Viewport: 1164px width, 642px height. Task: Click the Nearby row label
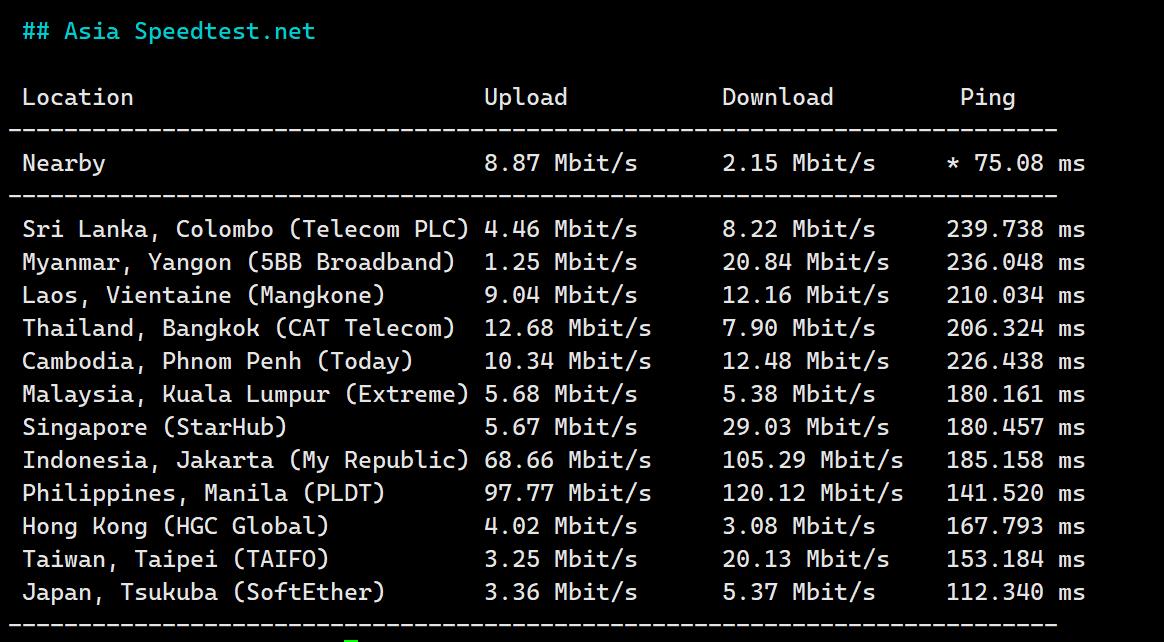click(x=64, y=163)
